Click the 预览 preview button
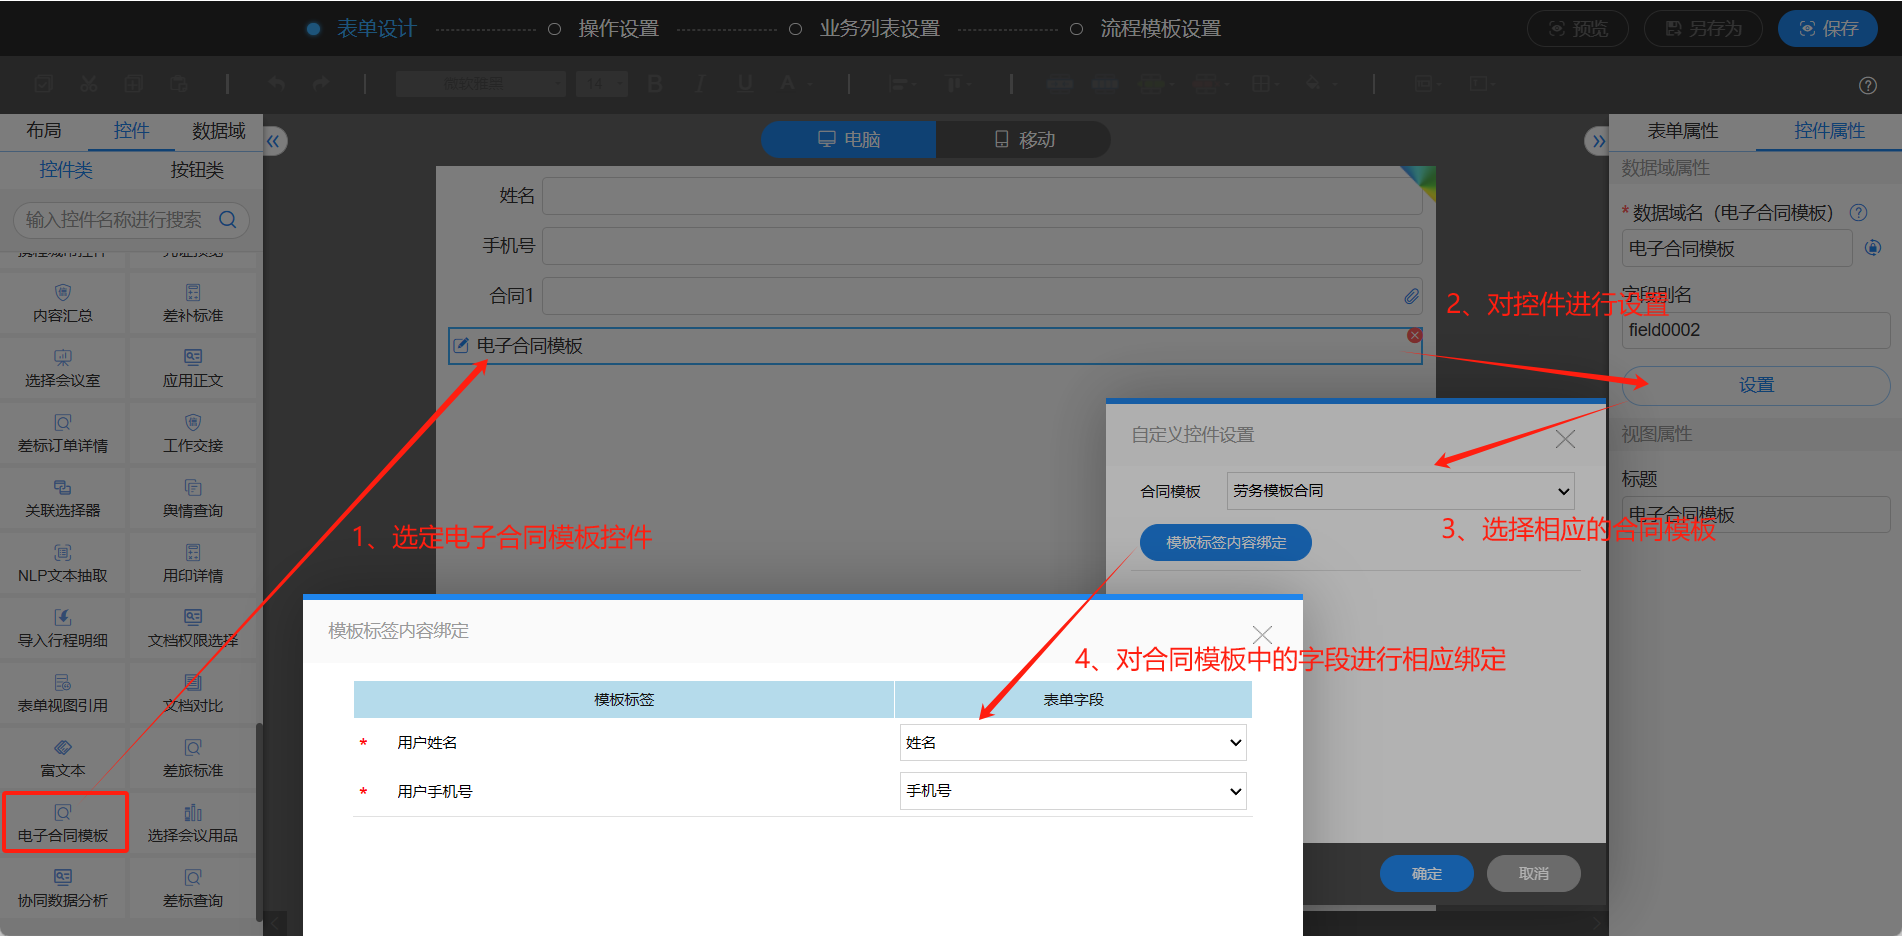1902x936 pixels. (x=1578, y=29)
